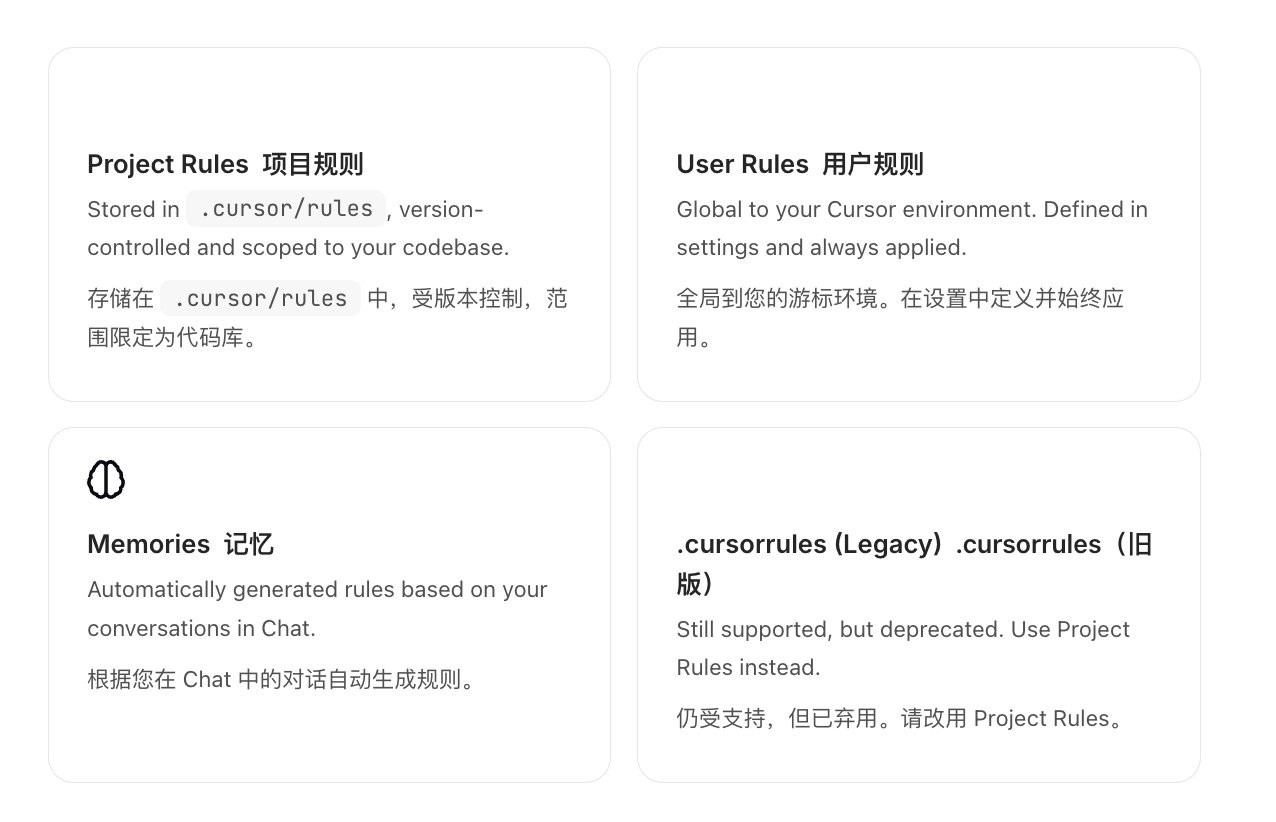Click 'Automatically generated rules based on your' text

click(x=317, y=589)
